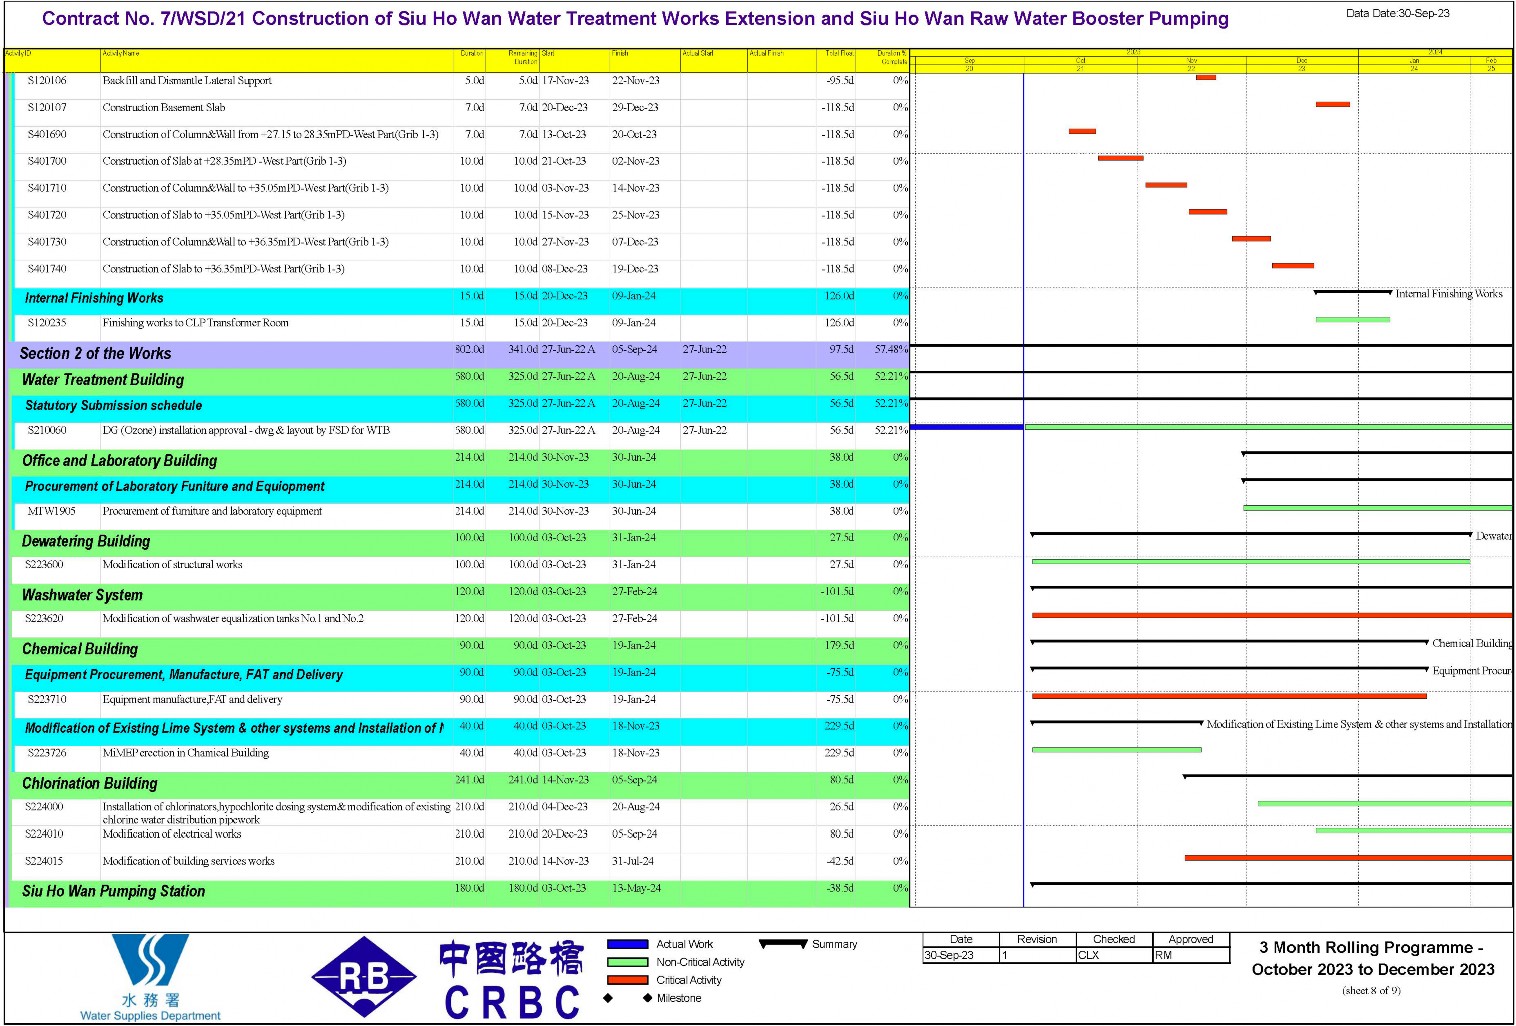The image size is (1516, 1026).
Task: Select the Chemical Building group row
Action: click(x=462, y=650)
